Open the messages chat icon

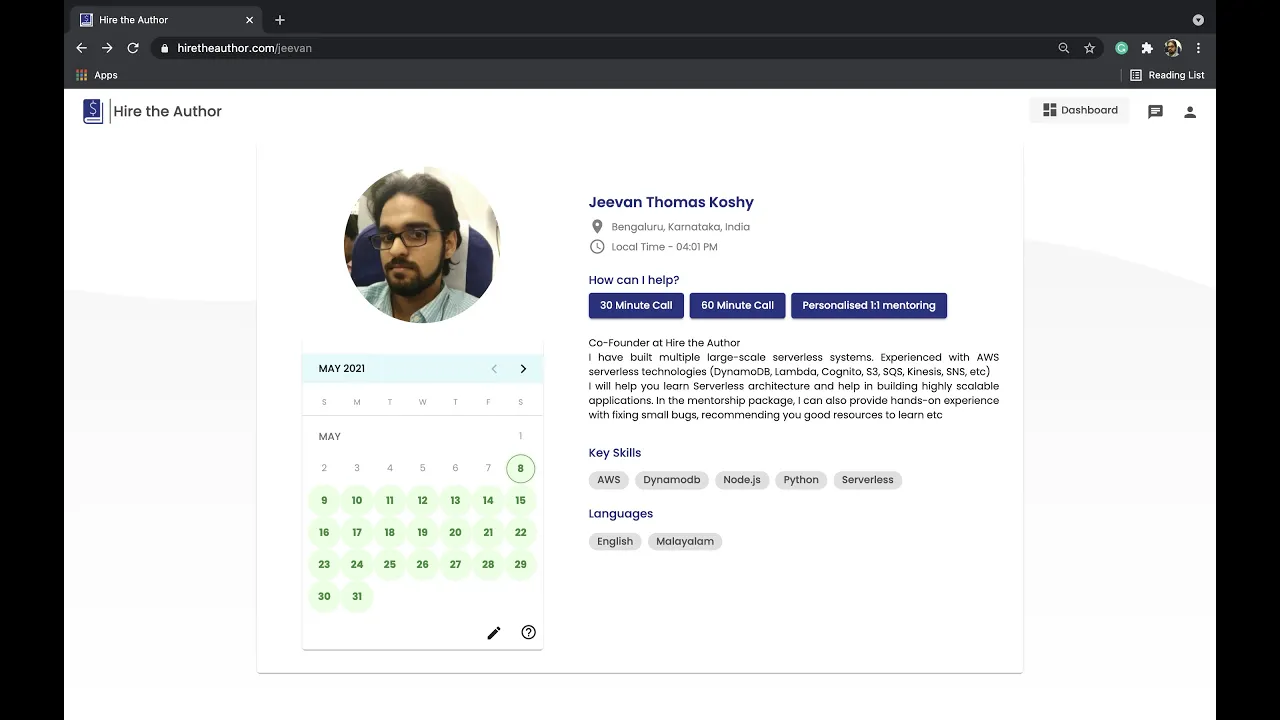(x=1155, y=112)
